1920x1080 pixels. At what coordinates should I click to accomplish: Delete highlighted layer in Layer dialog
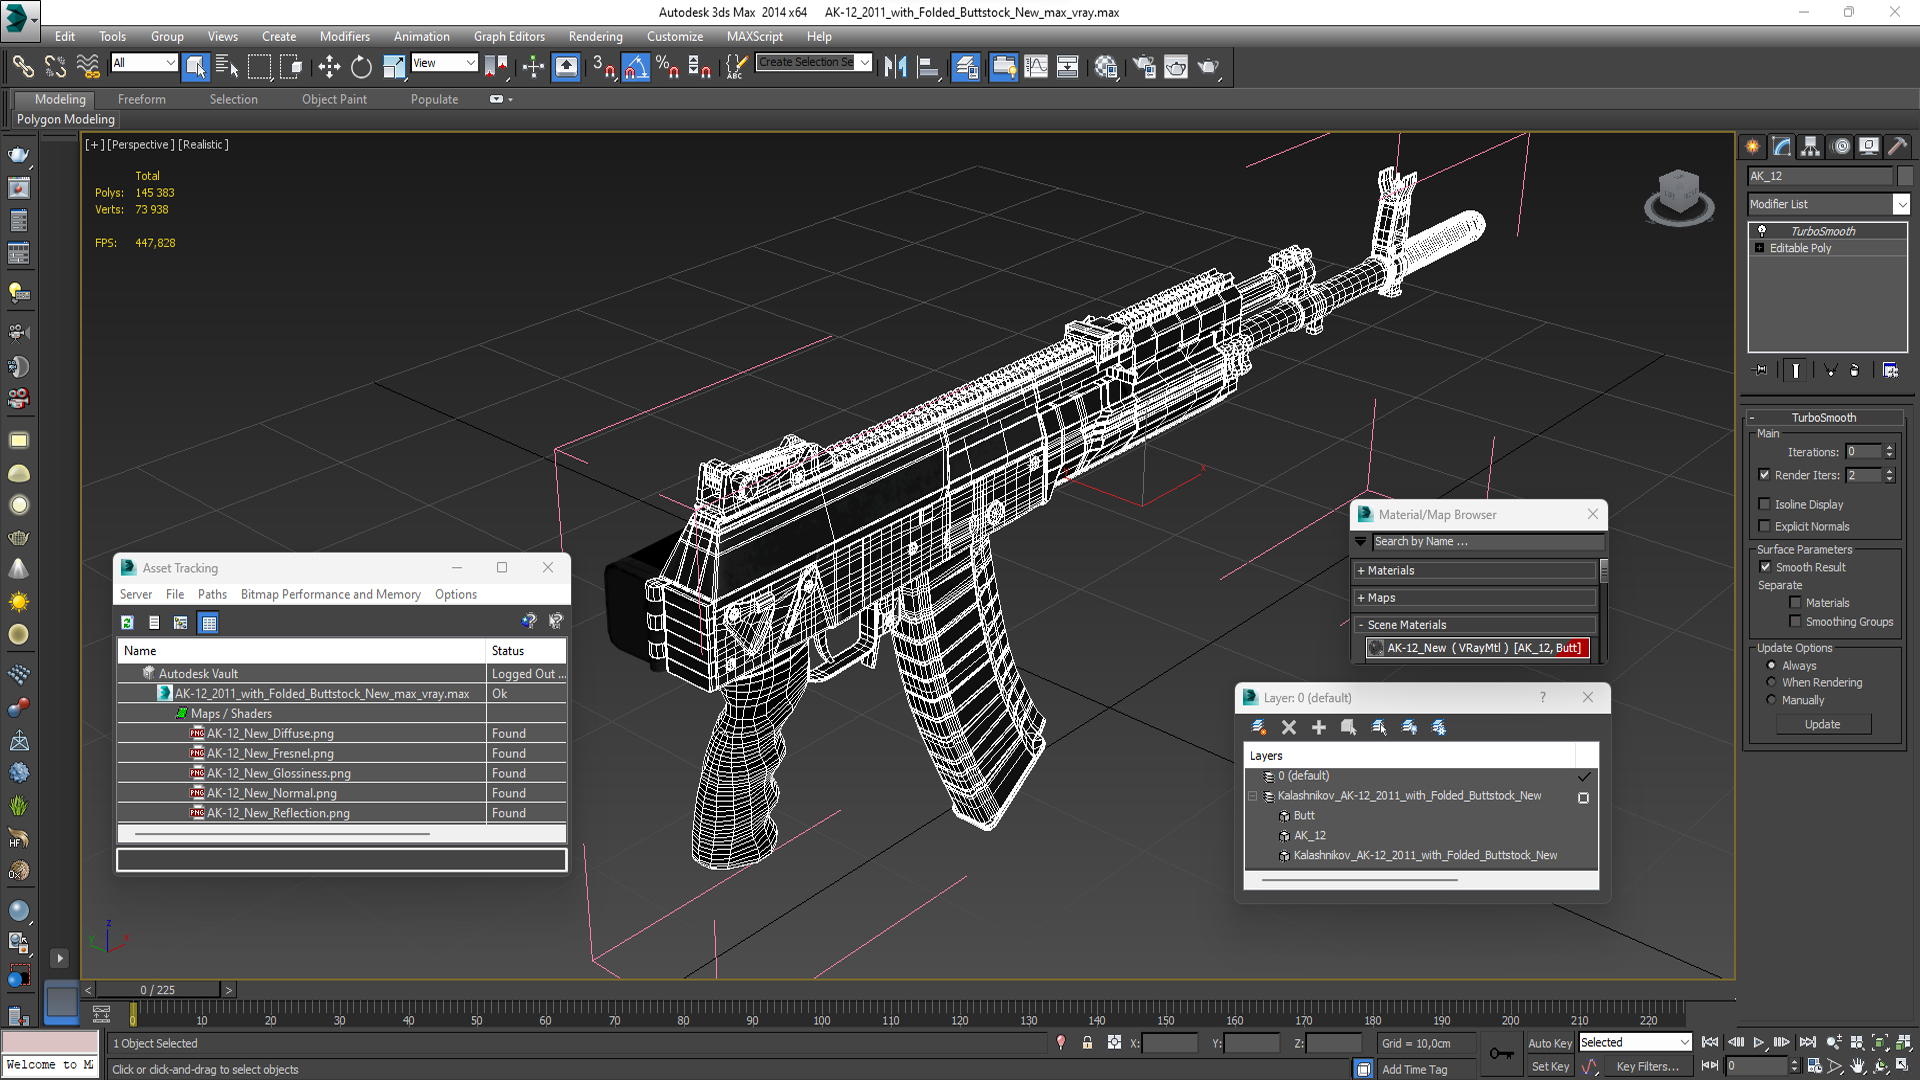tap(1289, 727)
